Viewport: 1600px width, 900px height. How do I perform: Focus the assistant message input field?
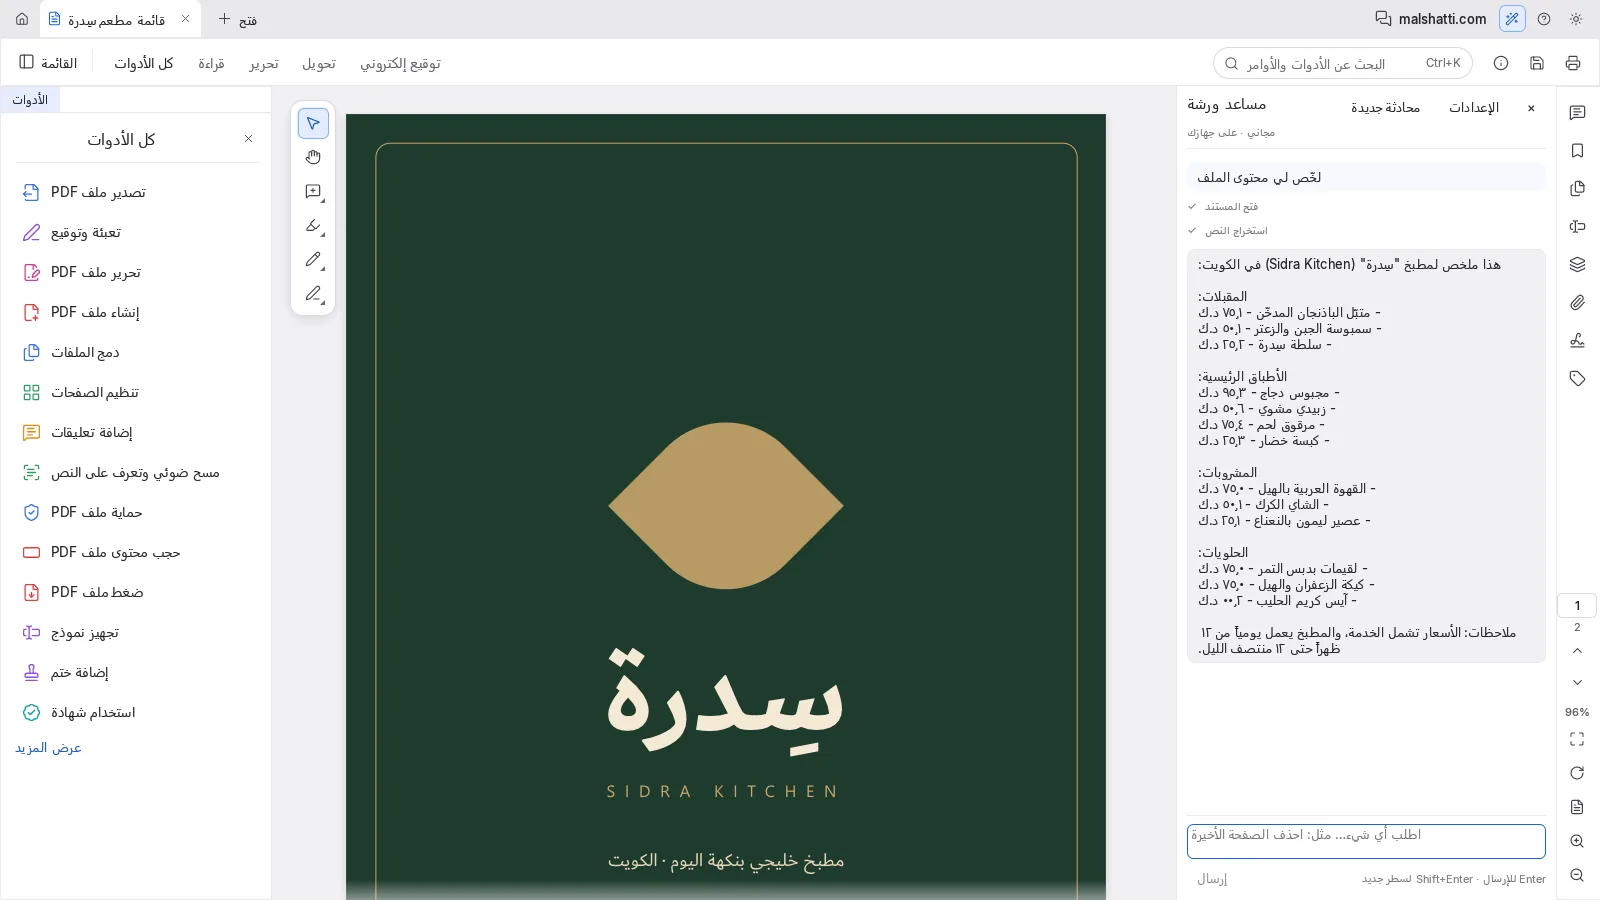tap(1366, 841)
